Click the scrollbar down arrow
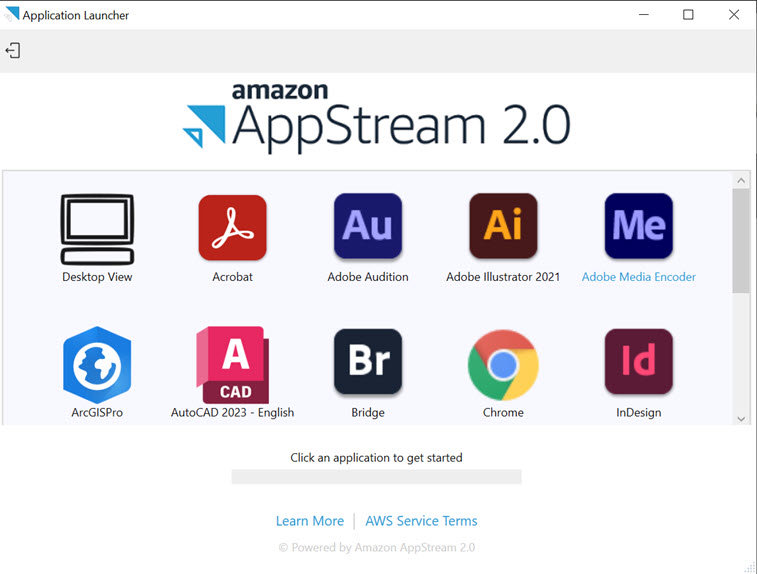The image size is (758, 574). (741, 419)
